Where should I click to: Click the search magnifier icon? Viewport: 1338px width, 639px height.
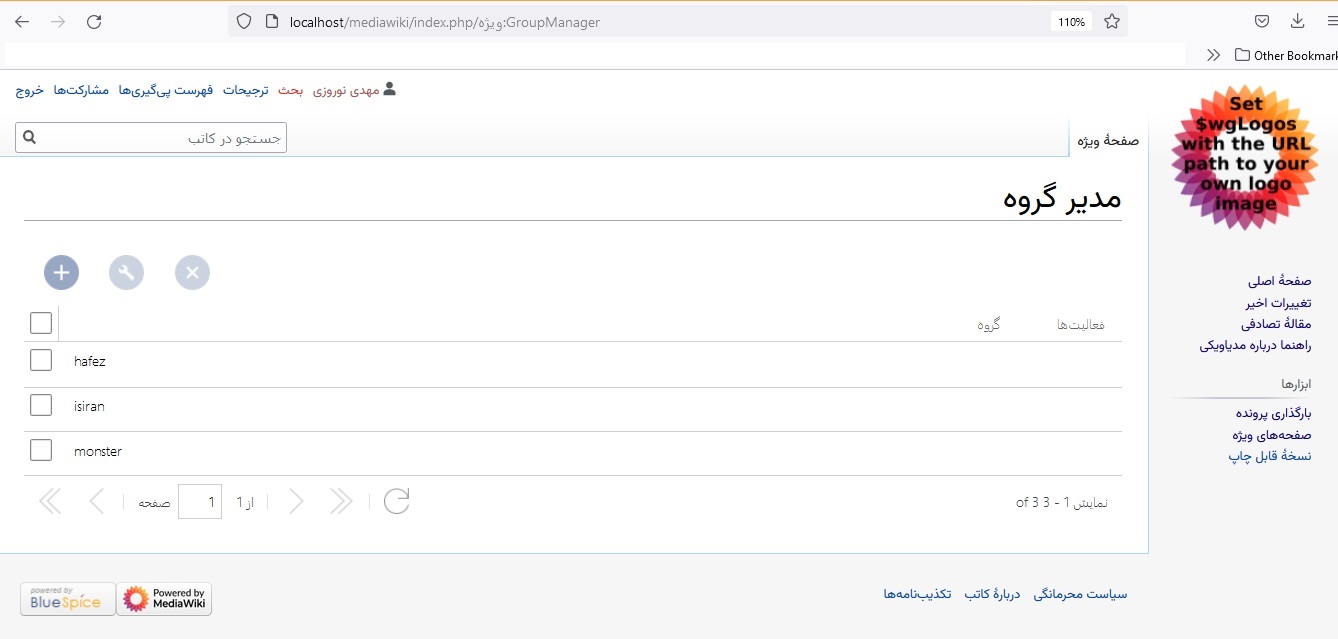[x=29, y=138]
